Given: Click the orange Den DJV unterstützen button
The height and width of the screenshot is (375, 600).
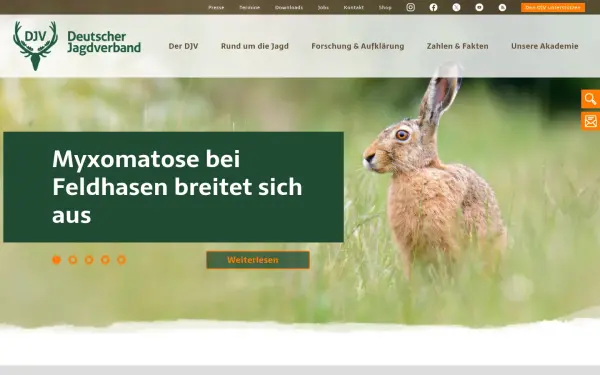Looking at the screenshot, I should click(x=553, y=7).
